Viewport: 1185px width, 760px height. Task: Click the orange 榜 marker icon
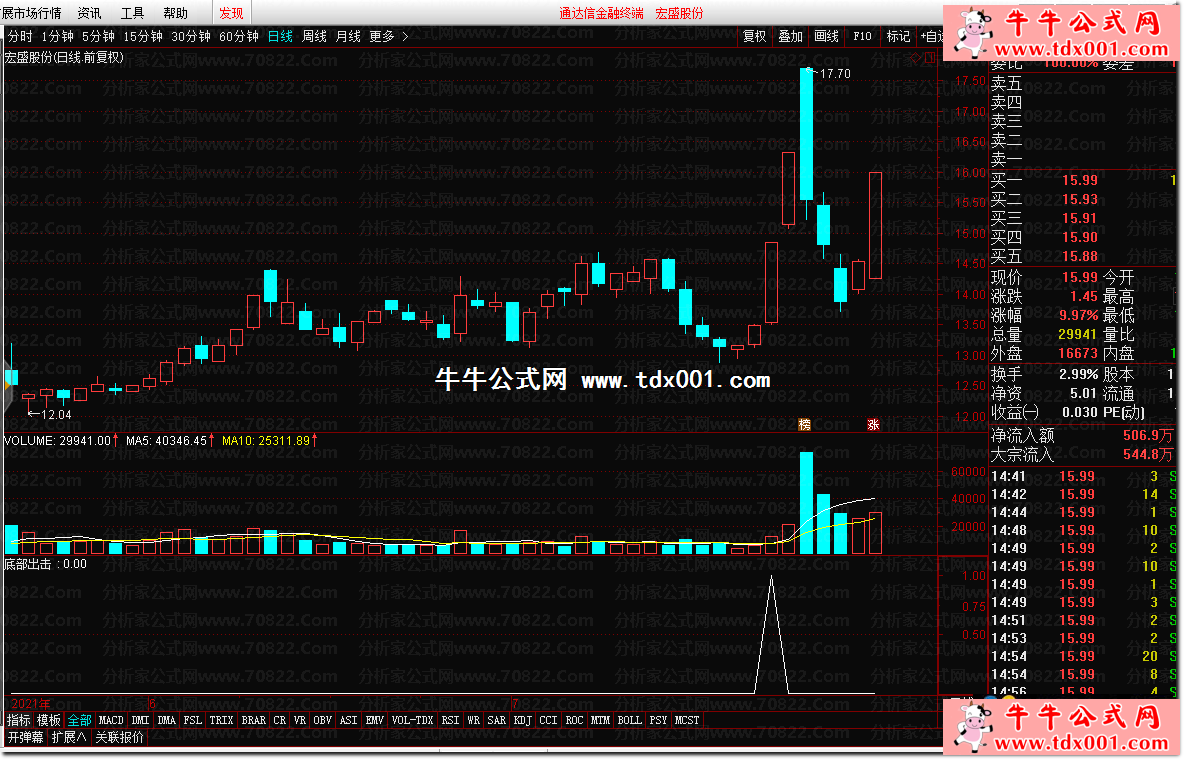(804, 425)
